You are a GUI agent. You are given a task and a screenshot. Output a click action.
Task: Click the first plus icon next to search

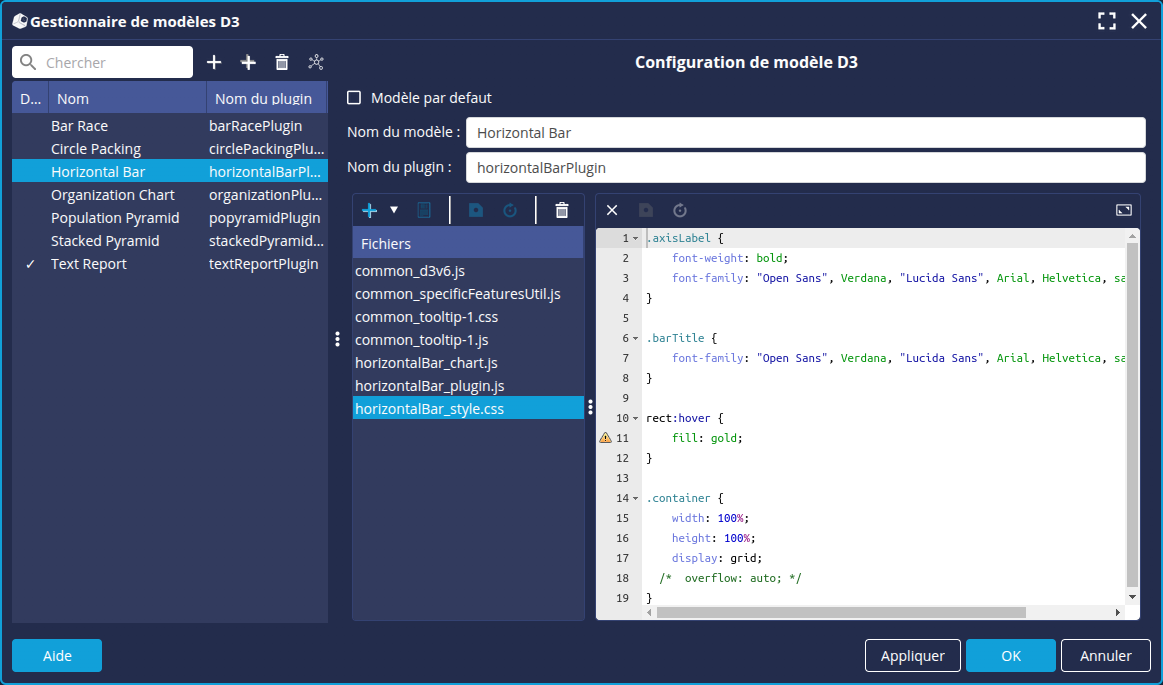coord(214,62)
